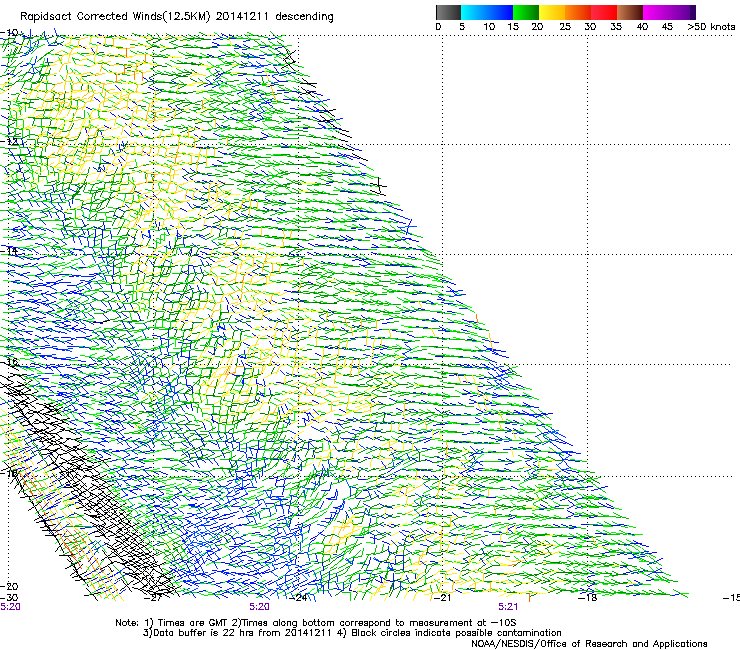Click the '10' legend scale label
This screenshot has width=740, height=650.
pyautogui.click(x=489, y=27)
